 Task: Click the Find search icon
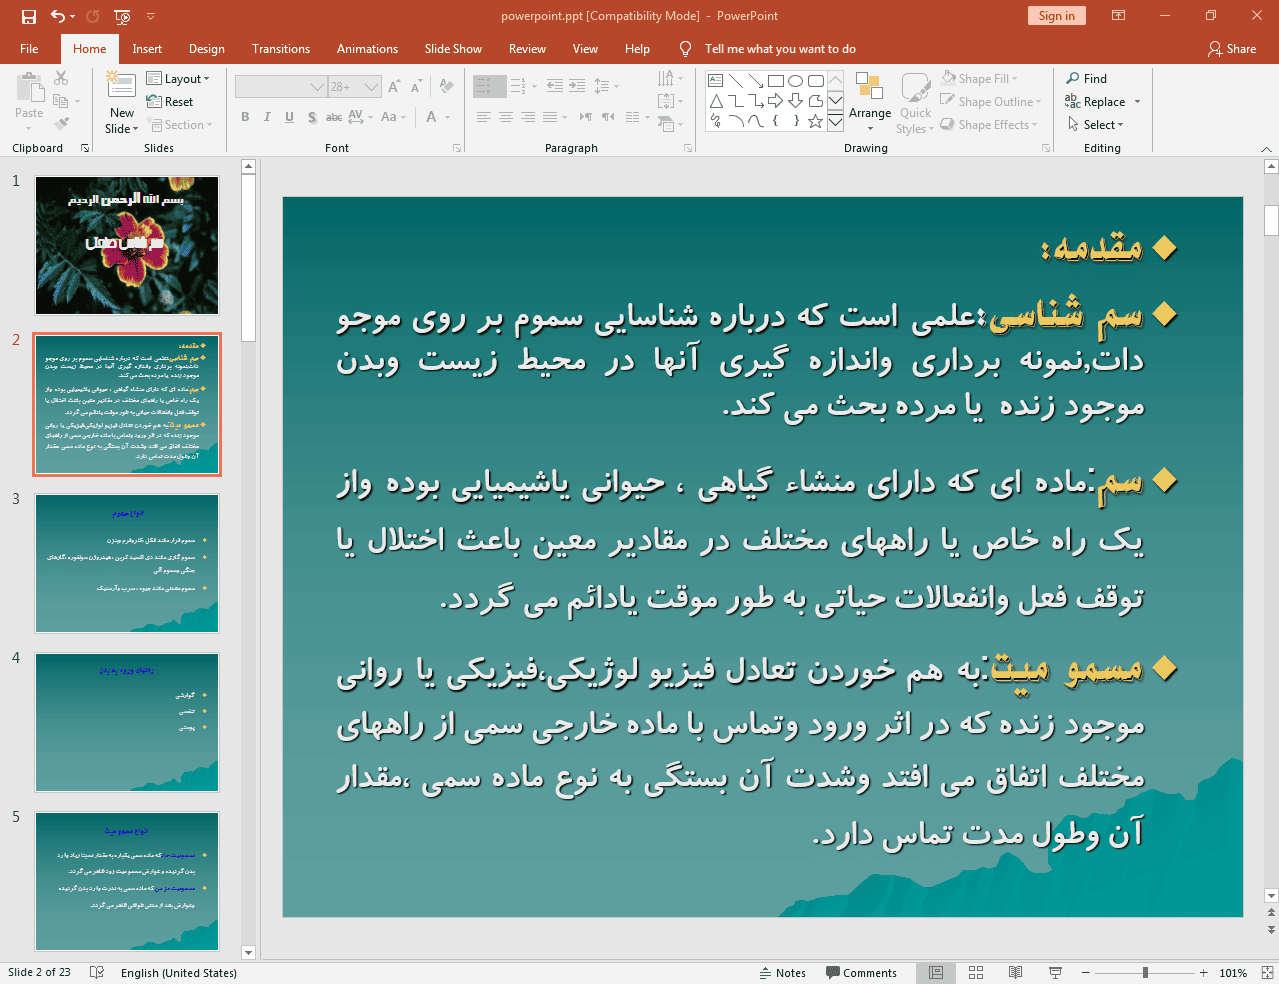point(1073,79)
